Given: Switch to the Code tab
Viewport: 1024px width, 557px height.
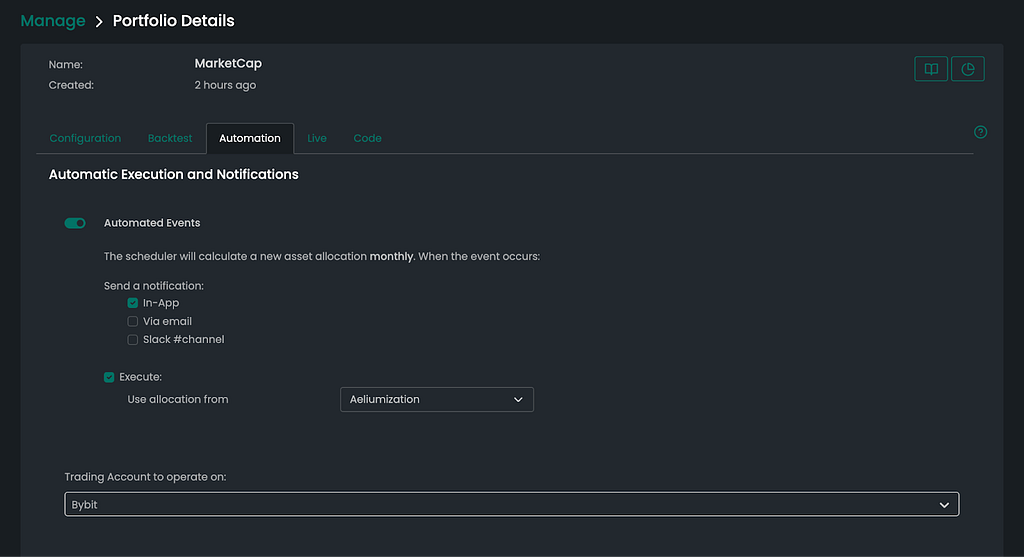Looking at the screenshot, I should click(x=368, y=138).
